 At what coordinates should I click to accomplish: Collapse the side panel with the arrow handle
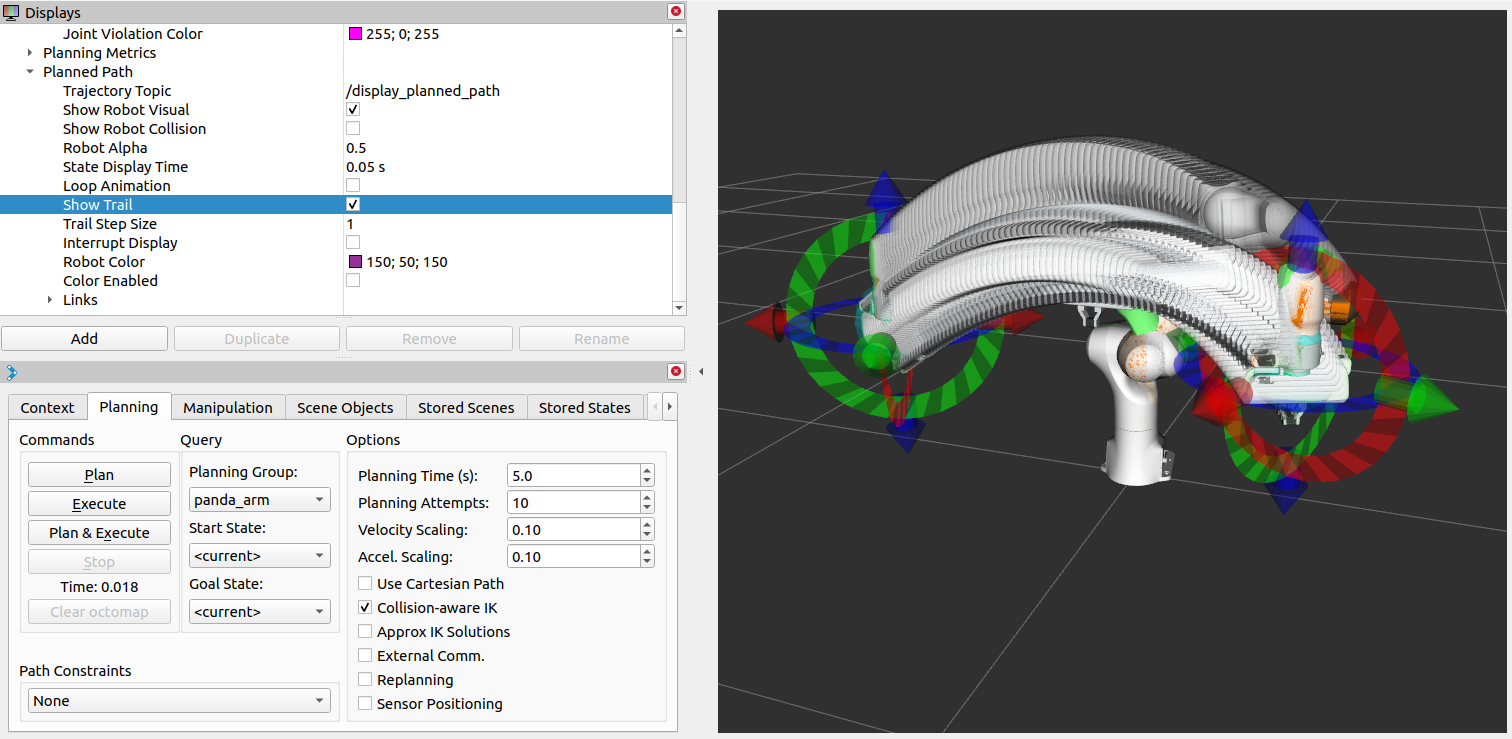(701, 372)
